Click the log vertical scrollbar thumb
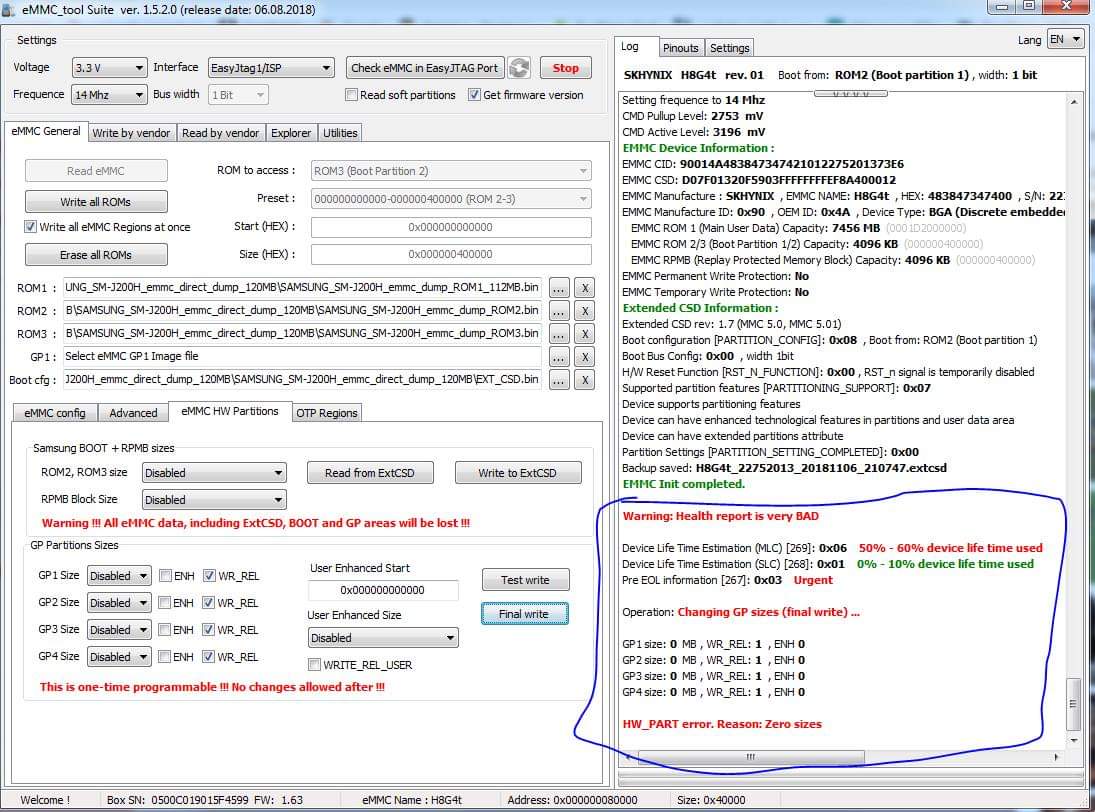 [x=1073, y=703]
